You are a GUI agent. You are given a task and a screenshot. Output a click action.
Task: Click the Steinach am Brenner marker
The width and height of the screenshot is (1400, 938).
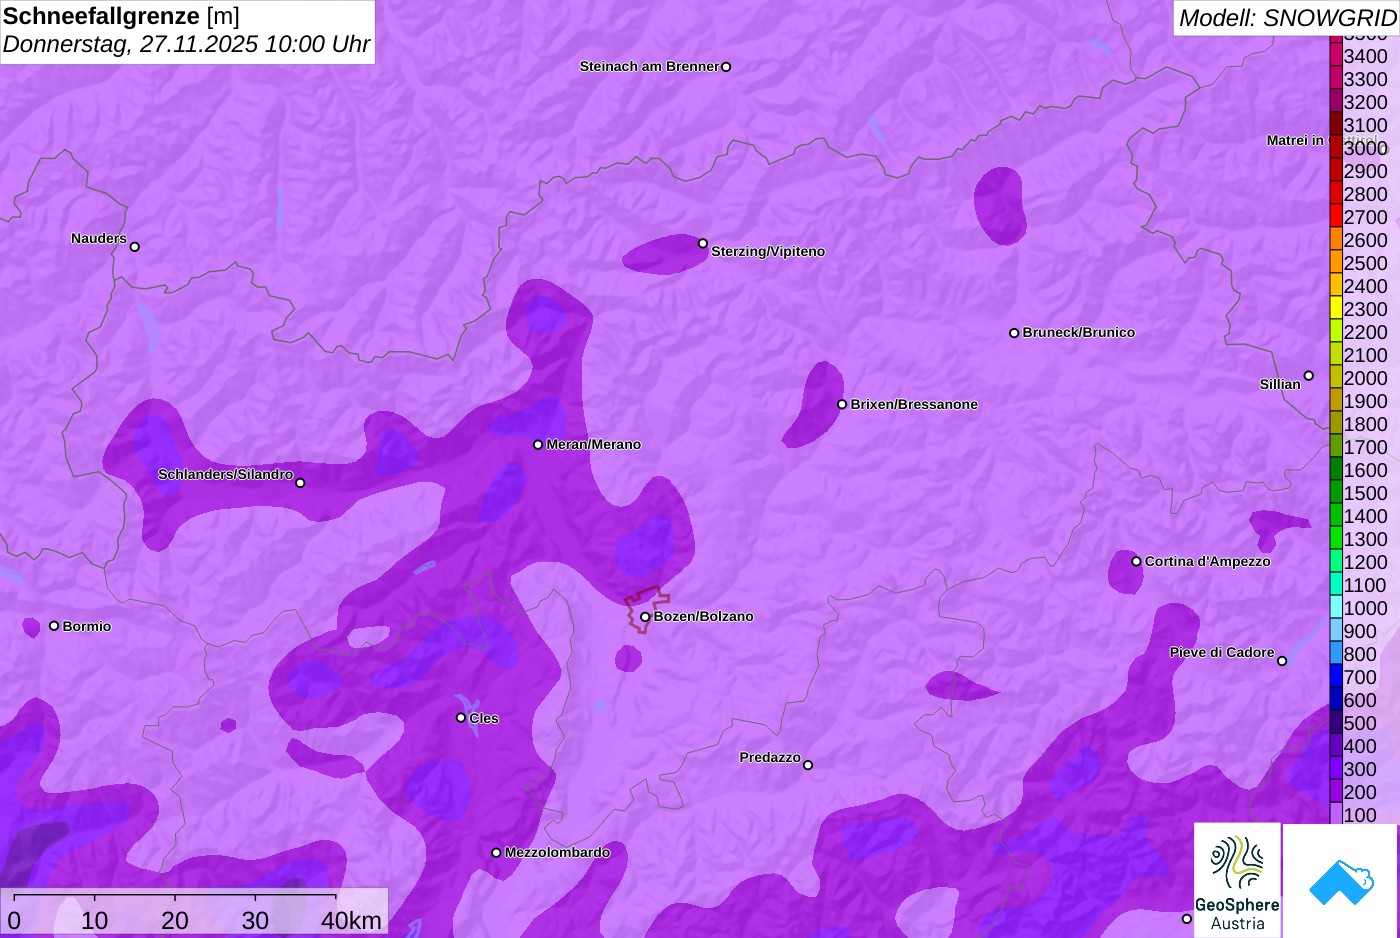726,67
